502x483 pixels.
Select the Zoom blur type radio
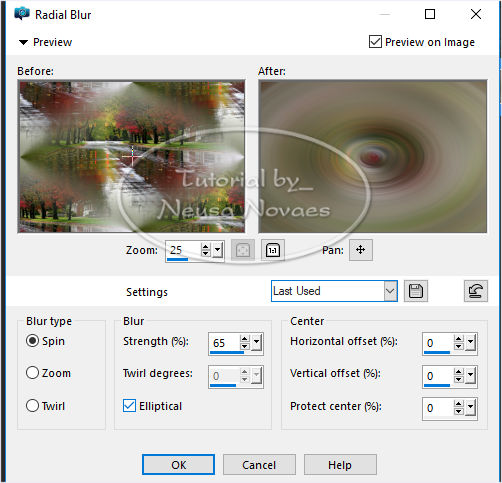pyautogui.click(x=33, y=373)
